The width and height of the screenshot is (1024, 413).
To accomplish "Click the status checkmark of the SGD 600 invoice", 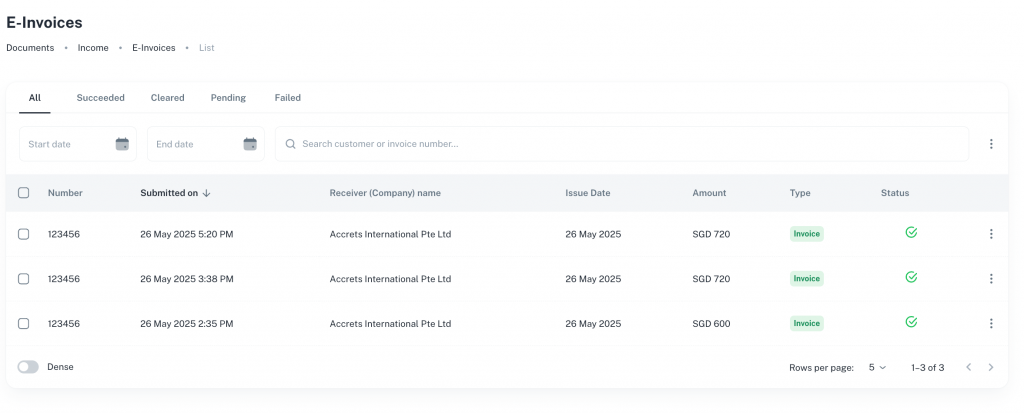I will click(x=911, y=322).
